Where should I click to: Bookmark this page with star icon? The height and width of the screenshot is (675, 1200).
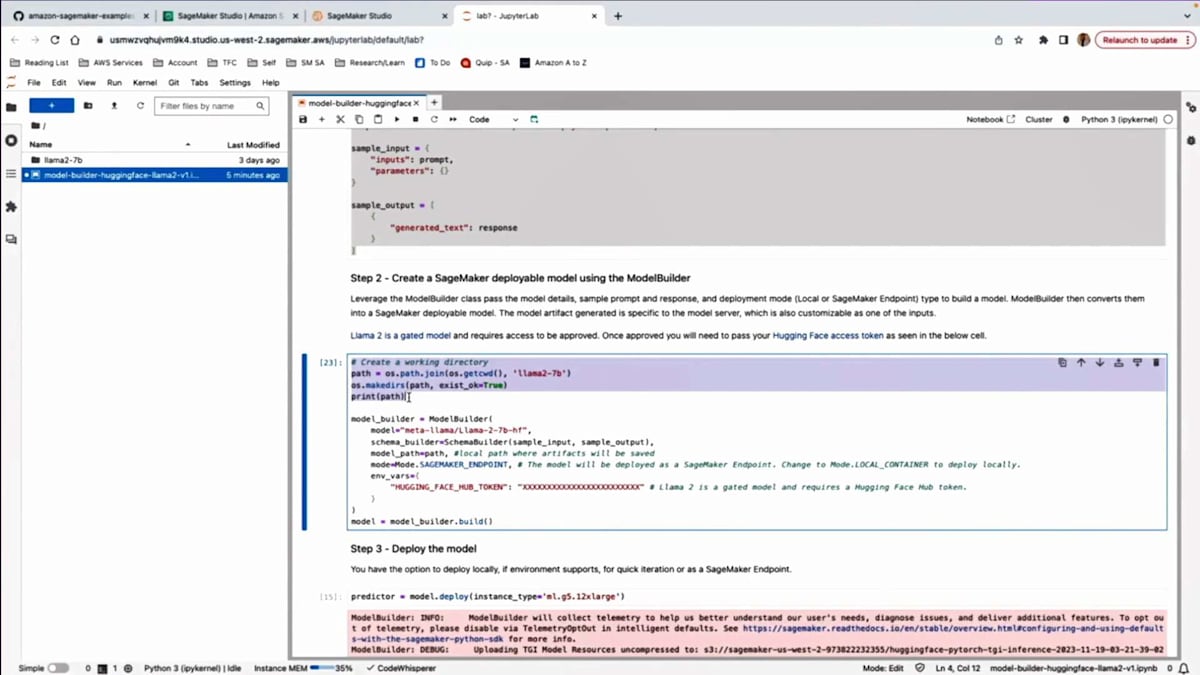[1019, 40]
